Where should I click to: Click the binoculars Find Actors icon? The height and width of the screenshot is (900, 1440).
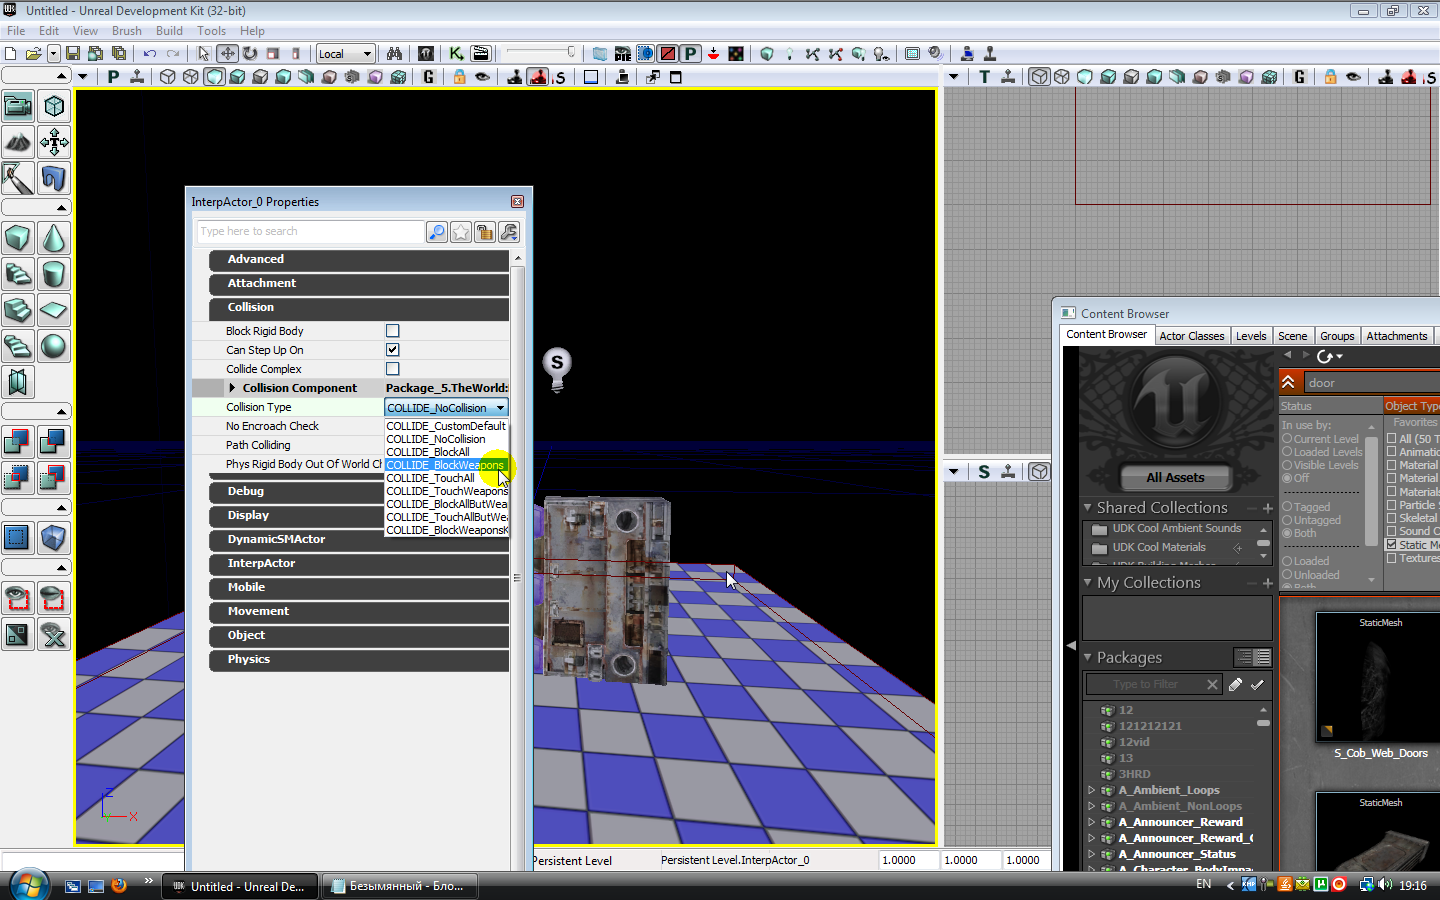pos(394,53)
